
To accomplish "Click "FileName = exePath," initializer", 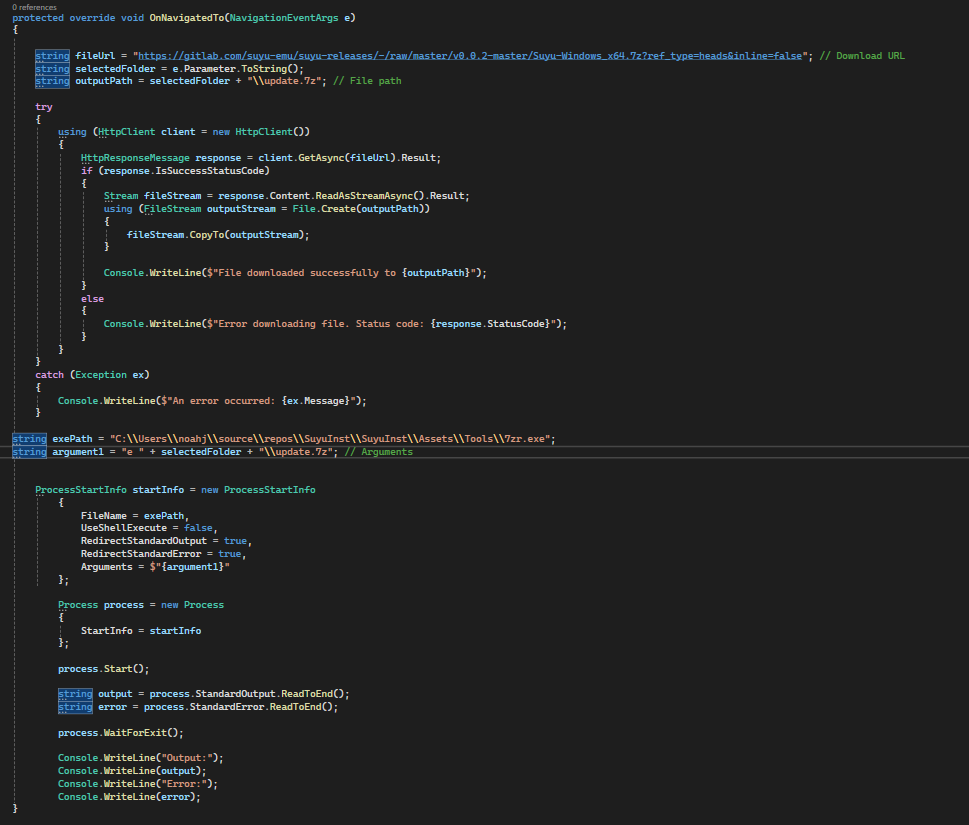I will point(135,515).
